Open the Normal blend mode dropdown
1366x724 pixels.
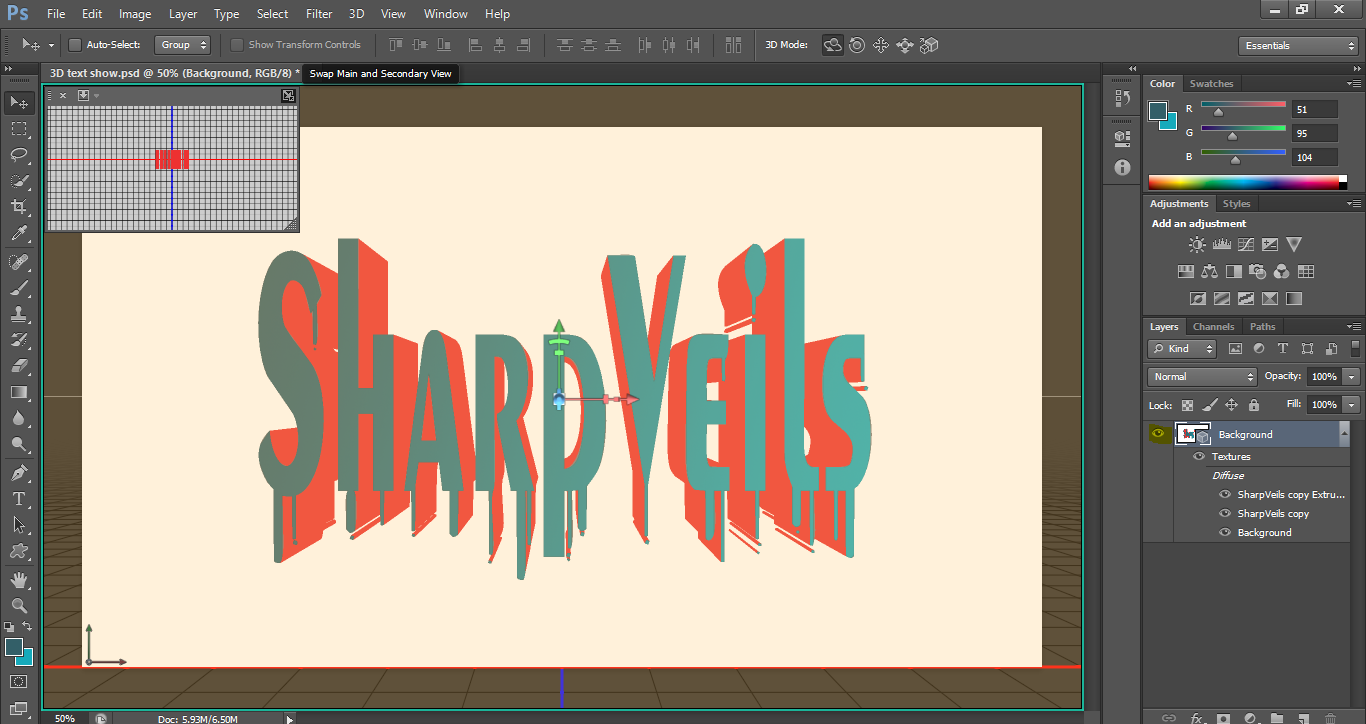tap(1203, 377)
